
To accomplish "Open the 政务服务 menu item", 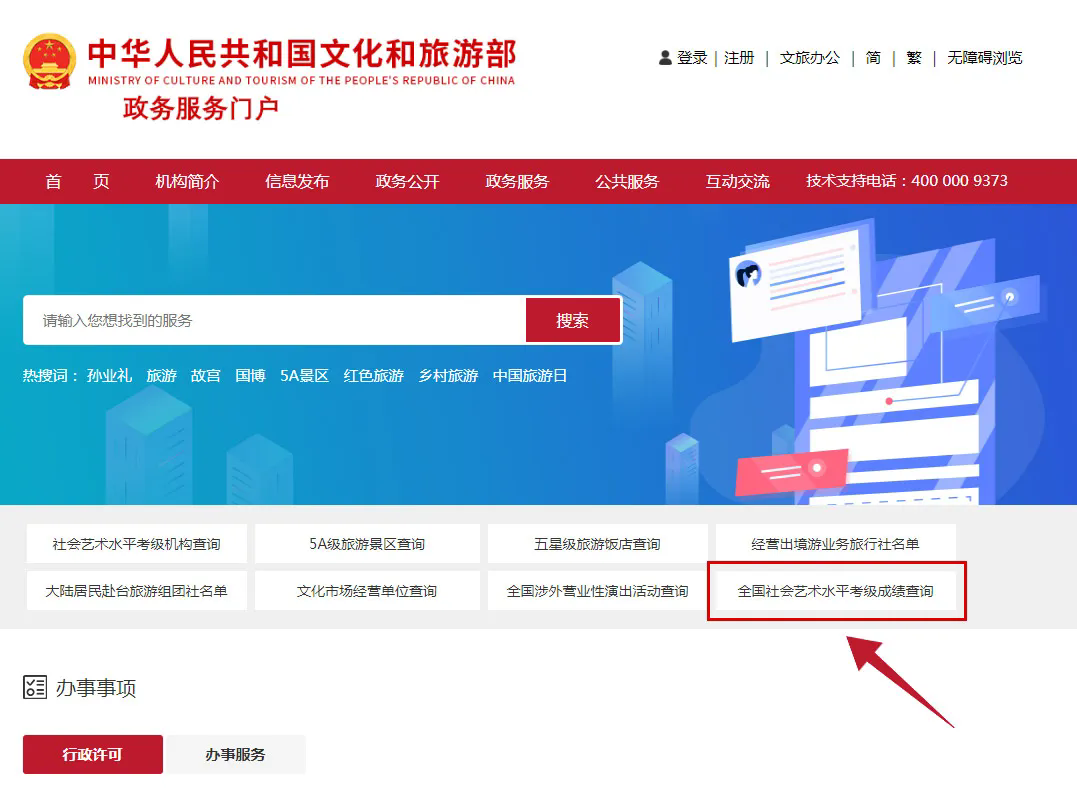I will click(x=517, y=181).
